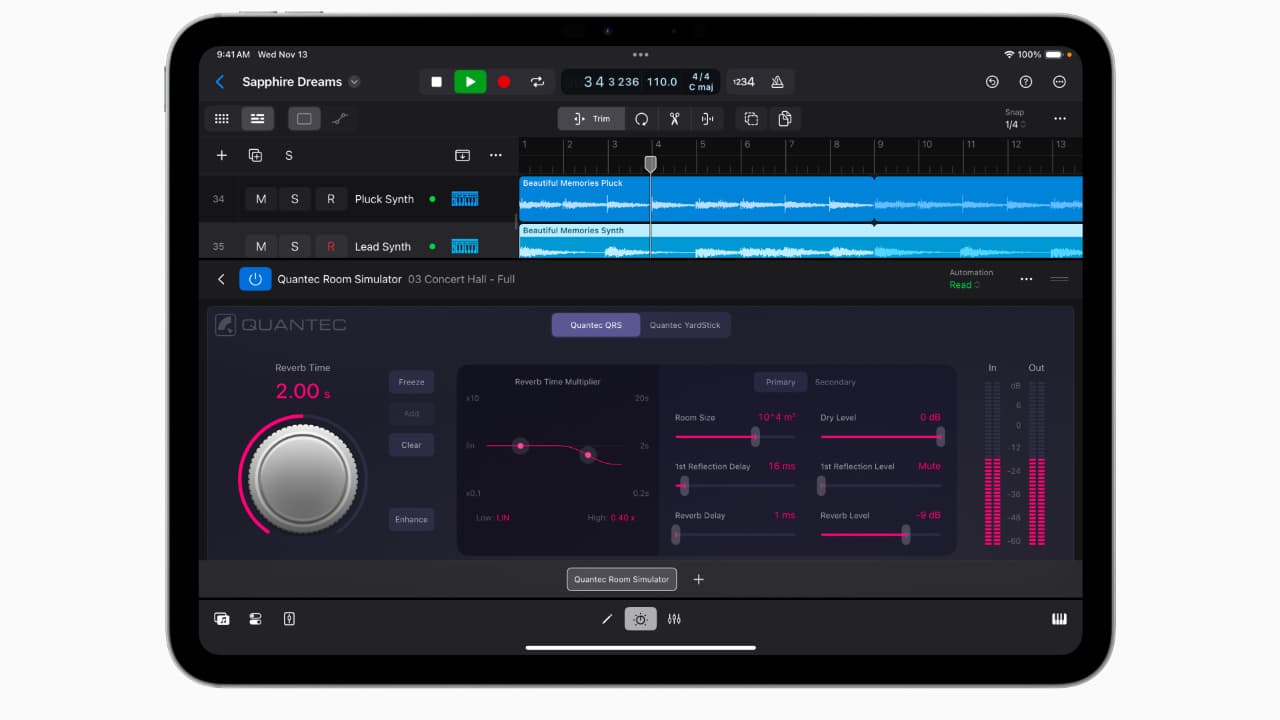Image resolution: width=1280 pixels, height=720 pixels.
Task: Mute the Lead Synth track
Action: click(x=261, y=246)
